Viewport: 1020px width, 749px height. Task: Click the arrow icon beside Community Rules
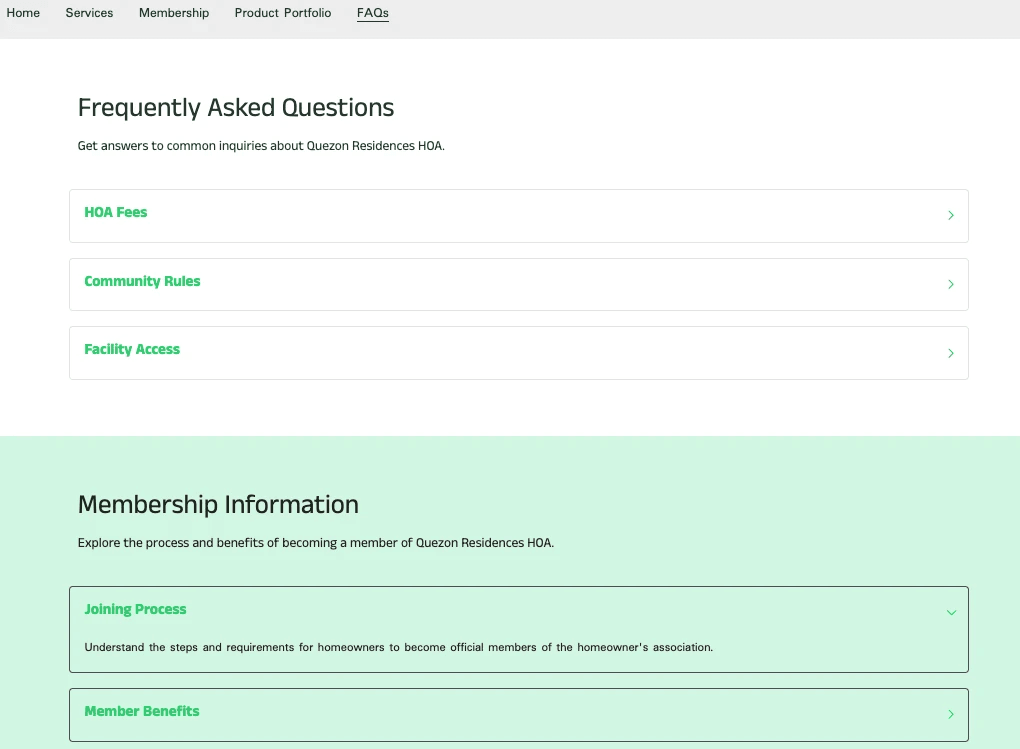[950, 284]
